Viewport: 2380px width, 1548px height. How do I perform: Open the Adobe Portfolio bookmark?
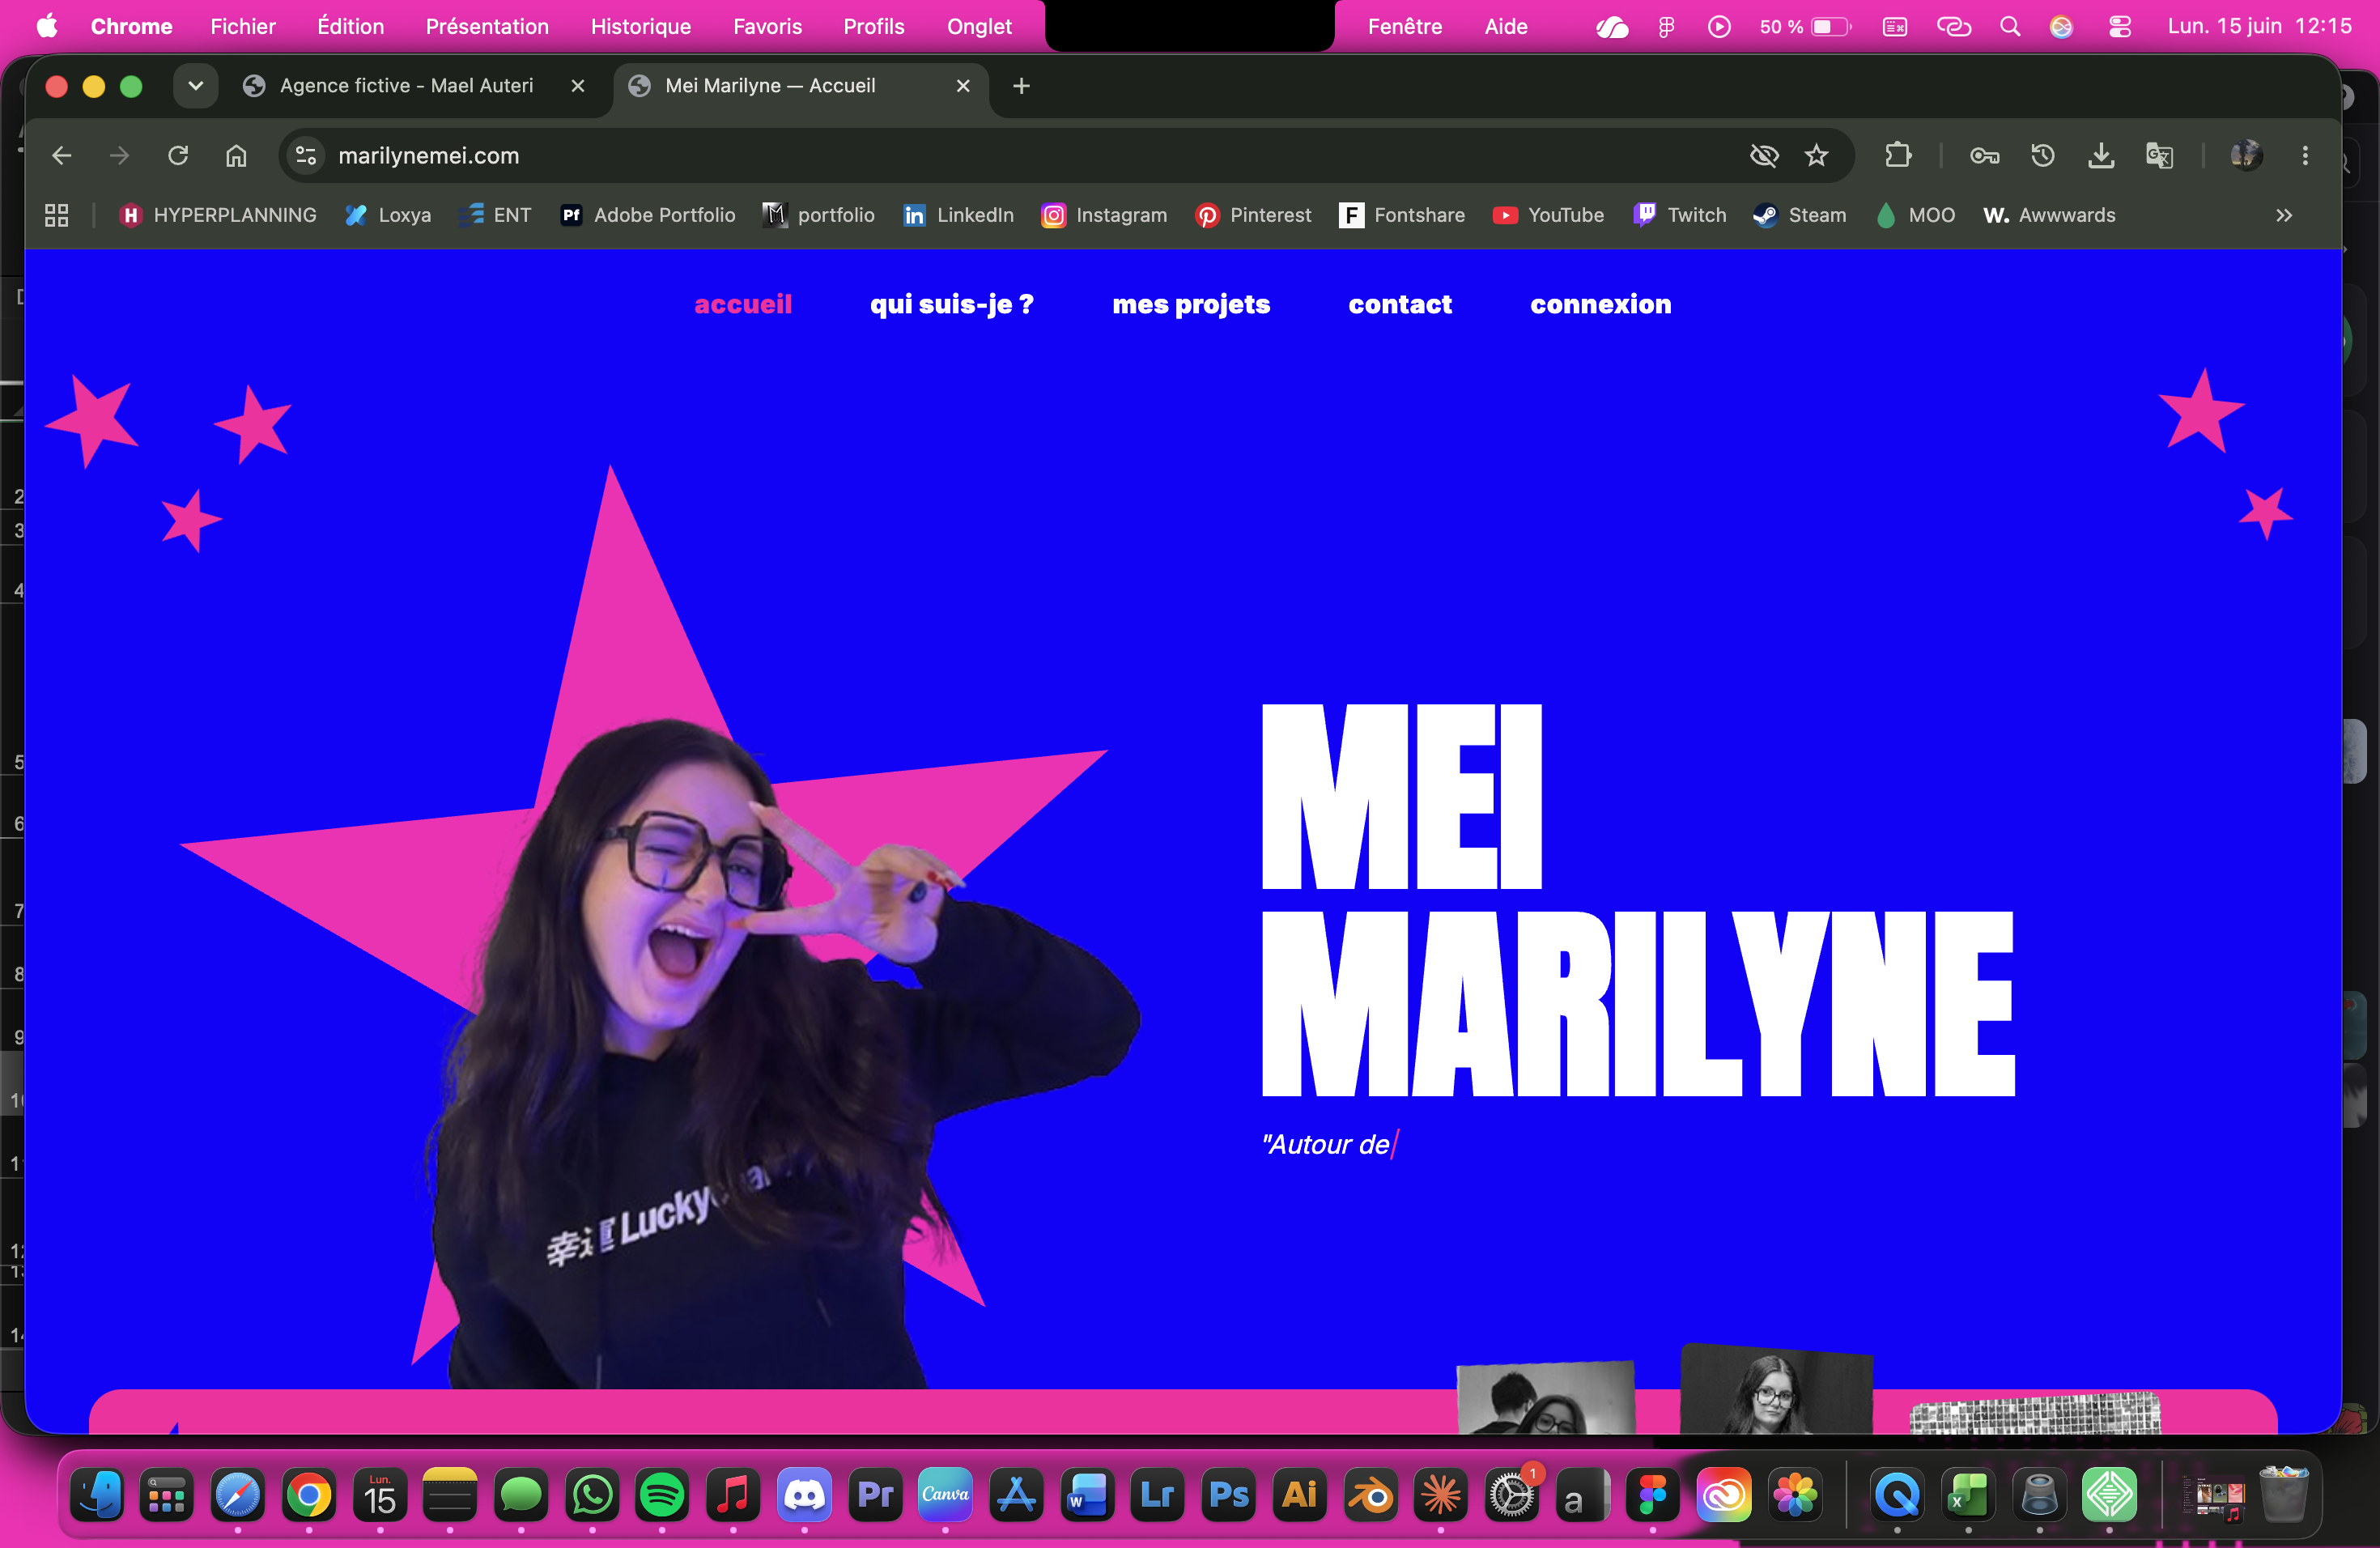coord(648,215)
